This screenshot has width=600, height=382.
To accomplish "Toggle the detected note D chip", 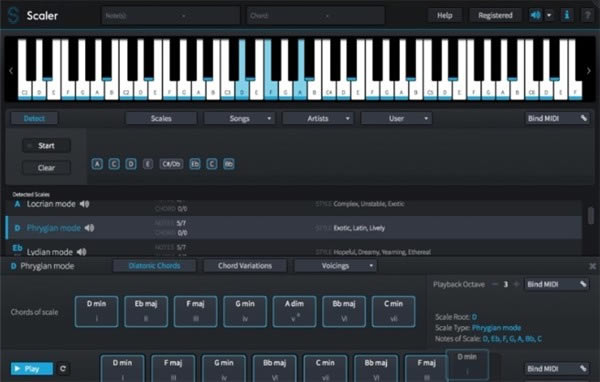I will (x=131, y=164).
